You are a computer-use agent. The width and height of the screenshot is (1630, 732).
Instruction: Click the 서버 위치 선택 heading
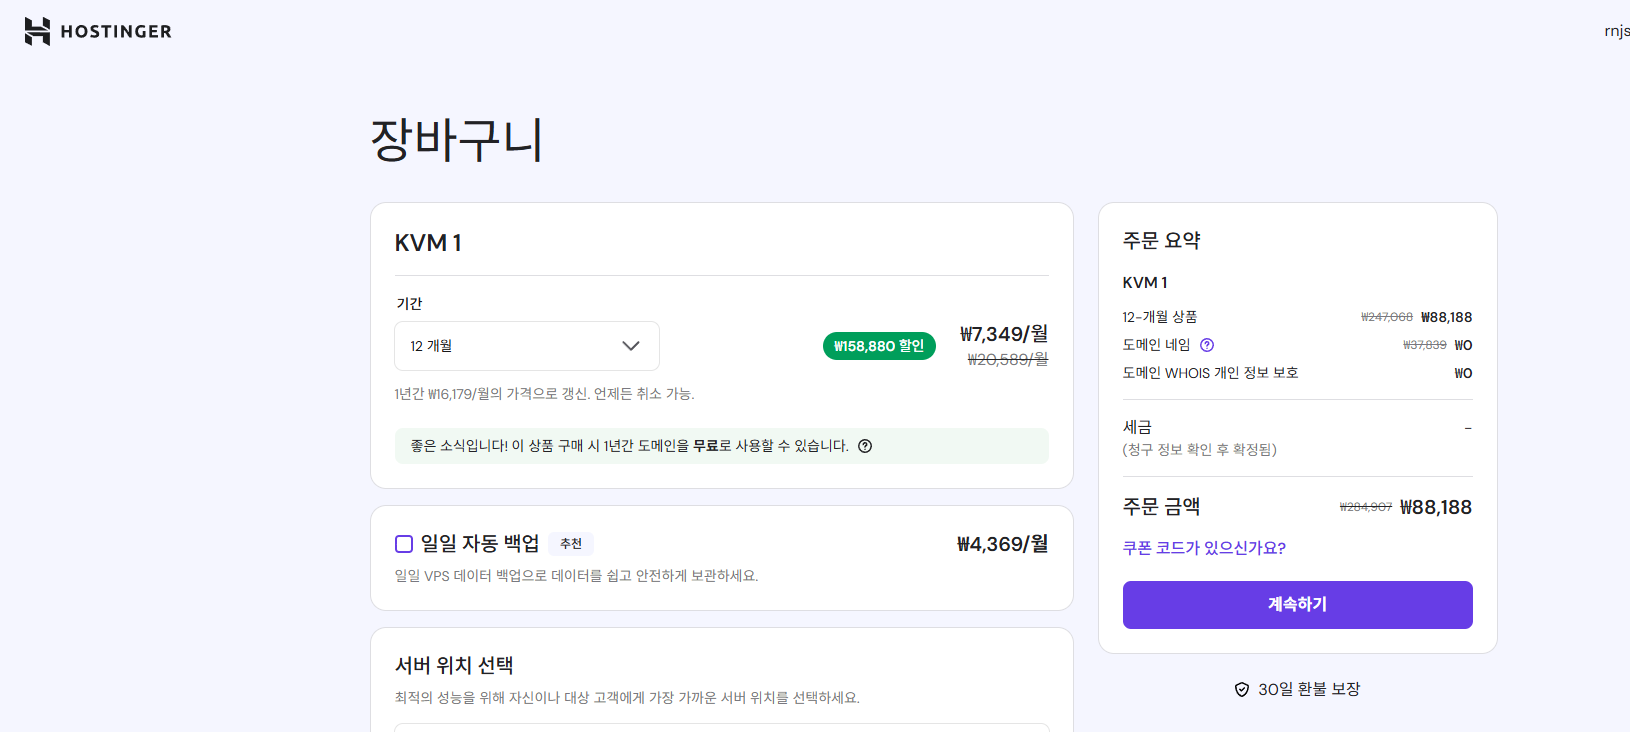click(x=454, y=665)
